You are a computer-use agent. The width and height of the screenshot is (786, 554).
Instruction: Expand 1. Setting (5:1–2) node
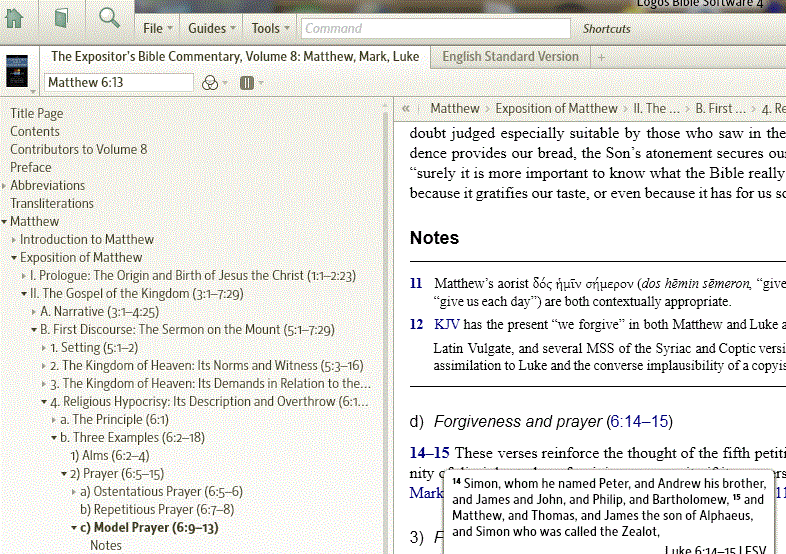pyautogui.click(x=44, y=348)
